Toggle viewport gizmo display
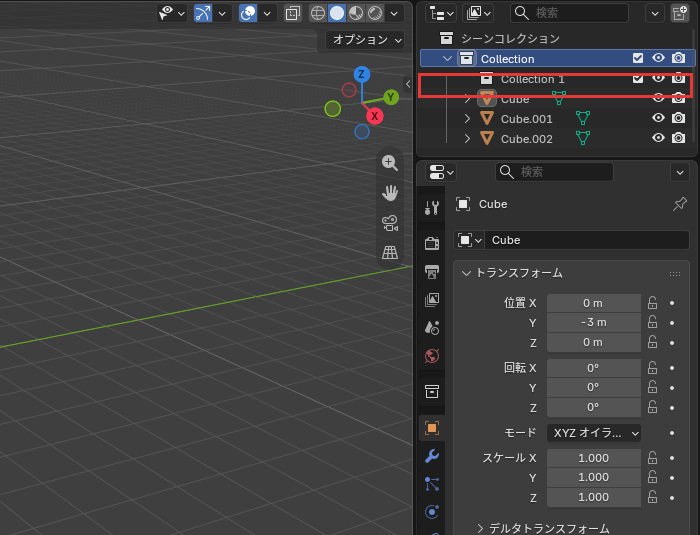 pyautogui.click(x=203, y=13)
